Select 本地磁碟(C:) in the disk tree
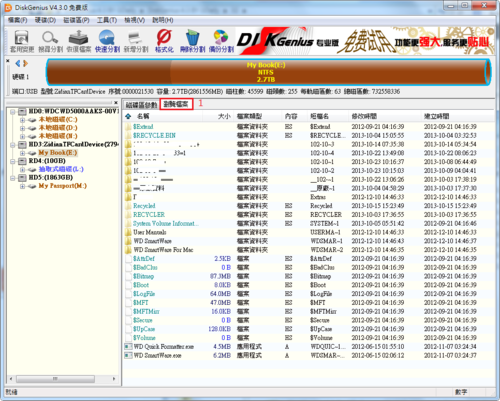 (58, 119)
